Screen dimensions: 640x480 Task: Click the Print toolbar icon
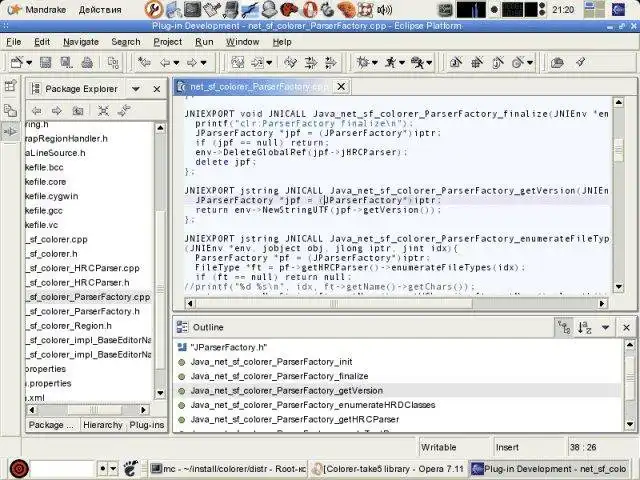pos(87,62)
